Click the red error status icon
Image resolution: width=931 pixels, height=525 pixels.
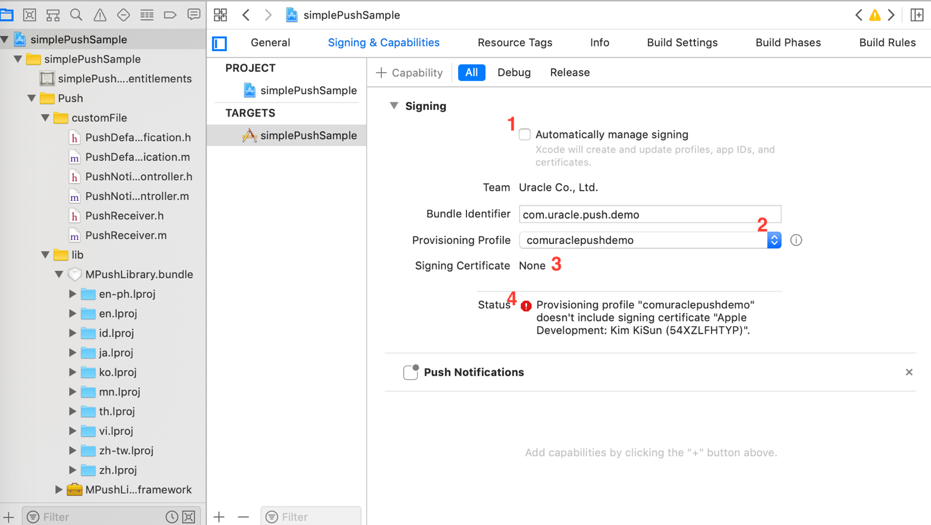[526, 306]
